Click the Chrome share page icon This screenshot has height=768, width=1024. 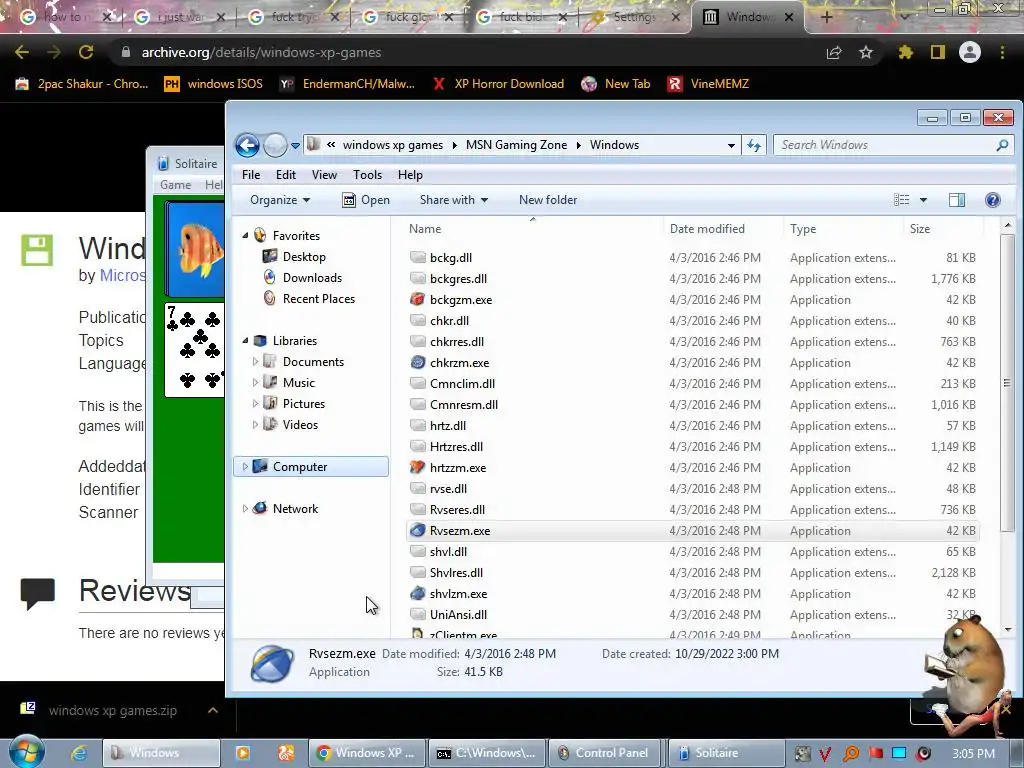coord(834,53)
